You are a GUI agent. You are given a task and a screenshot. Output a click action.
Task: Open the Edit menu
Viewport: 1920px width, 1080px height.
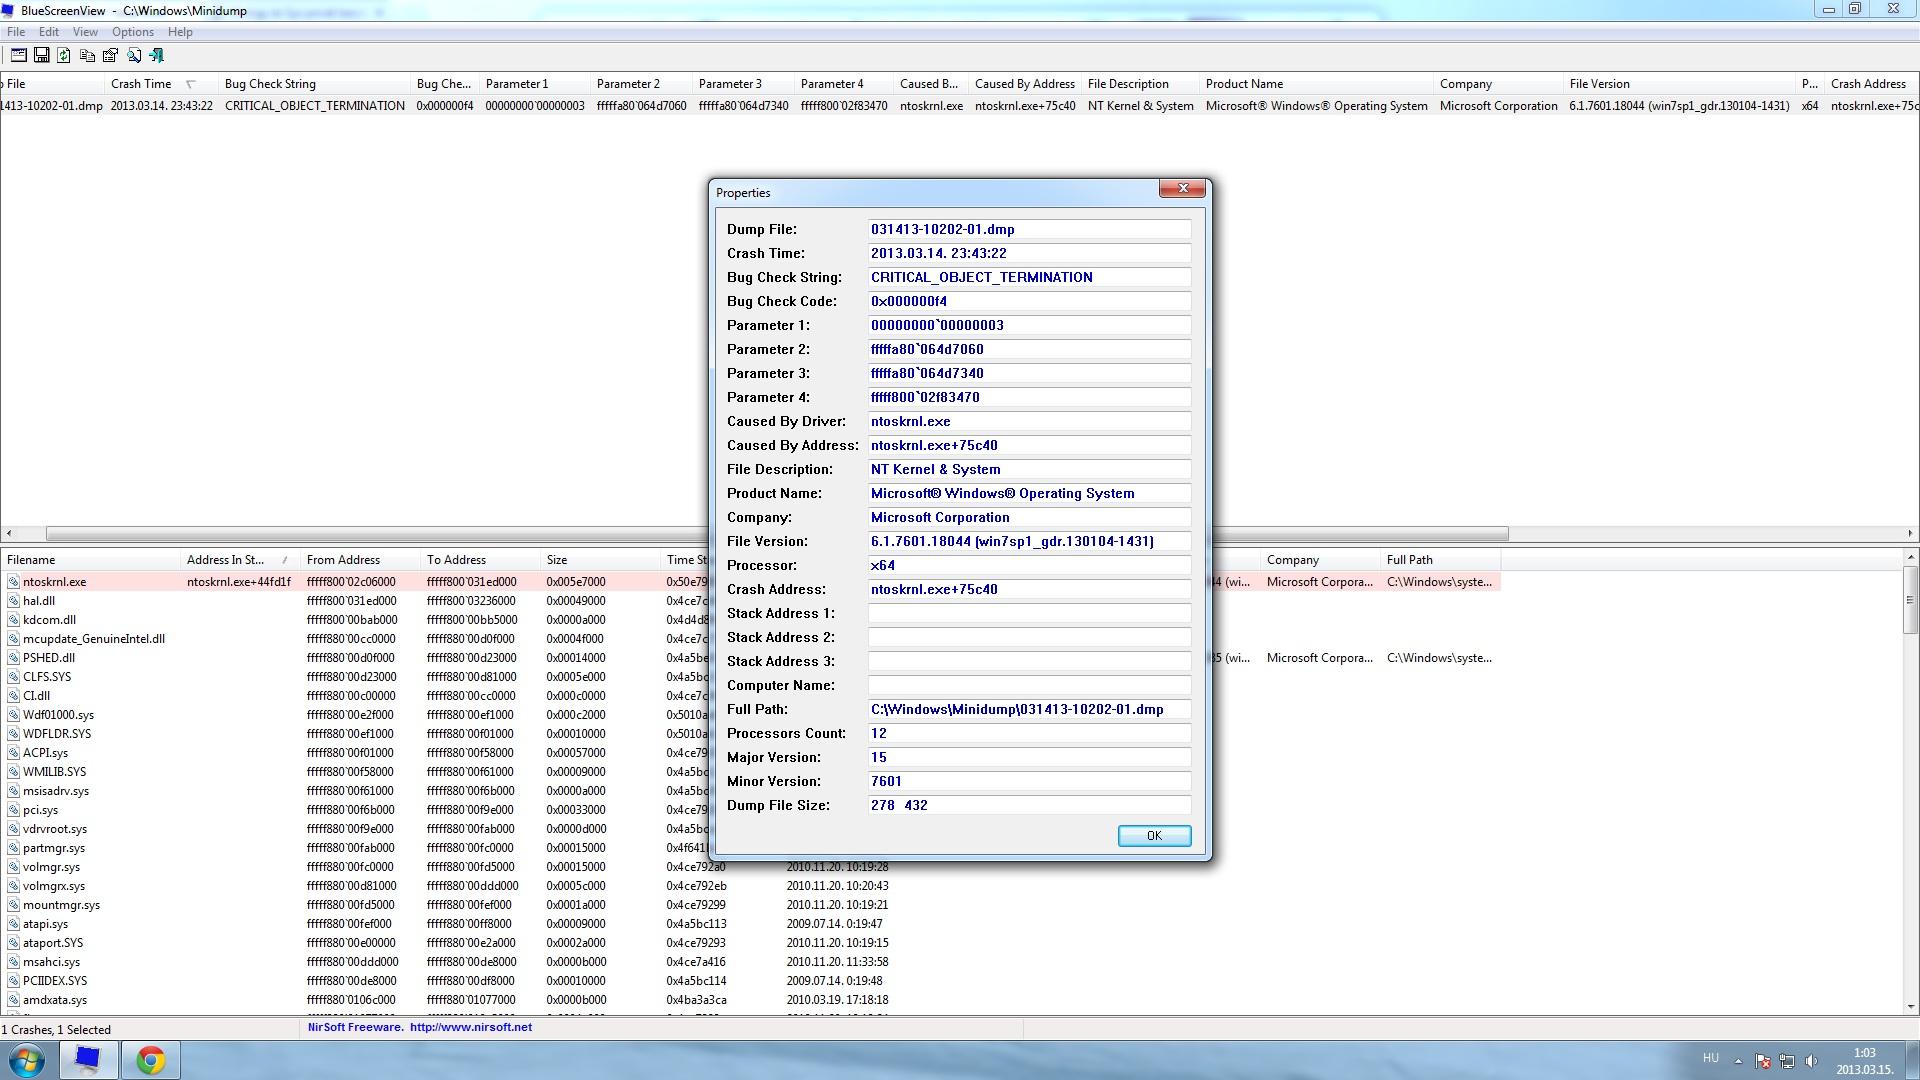coord(48,32)
